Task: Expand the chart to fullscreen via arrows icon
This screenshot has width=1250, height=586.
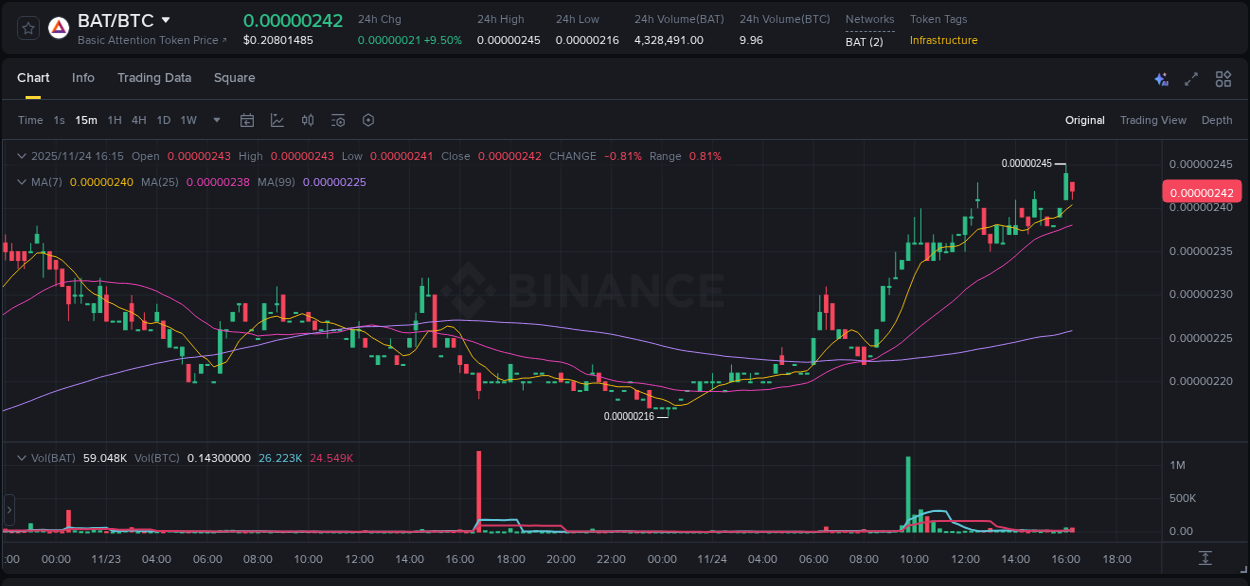Action: tap(1192, 78)
